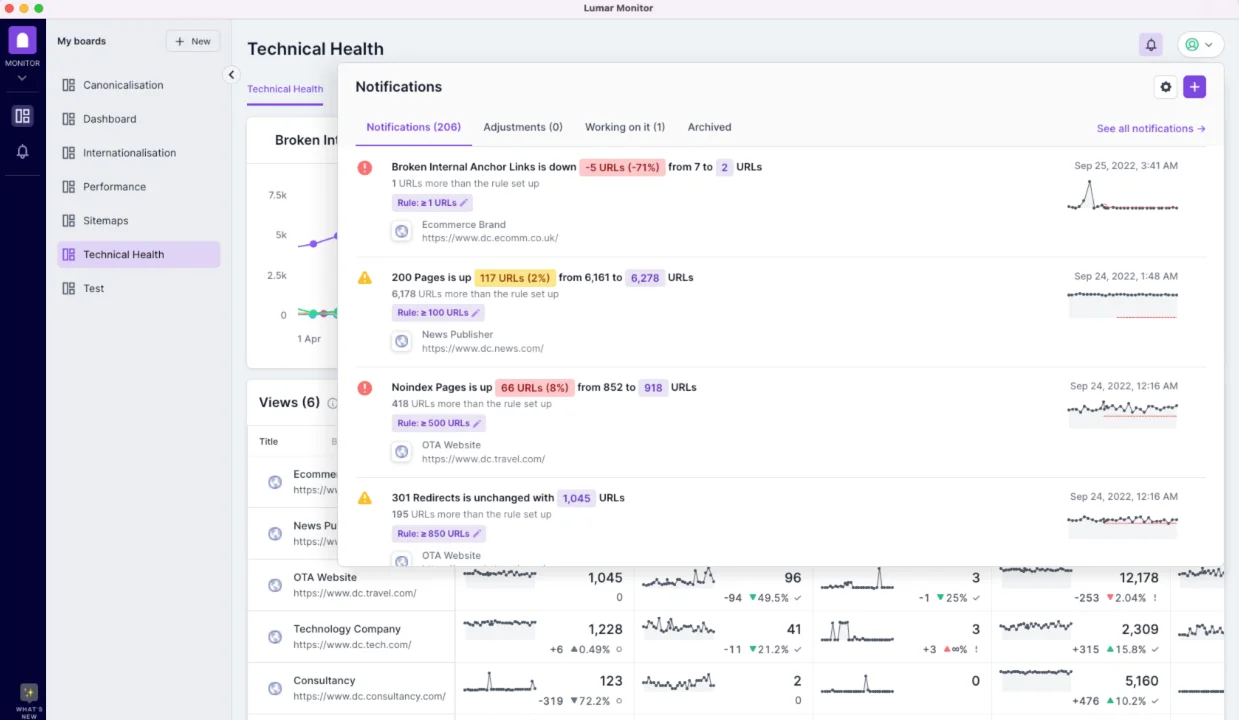Click the Monitor logo icon in dark sidebar
The image size is (1239, 720).
coord(21,41)
